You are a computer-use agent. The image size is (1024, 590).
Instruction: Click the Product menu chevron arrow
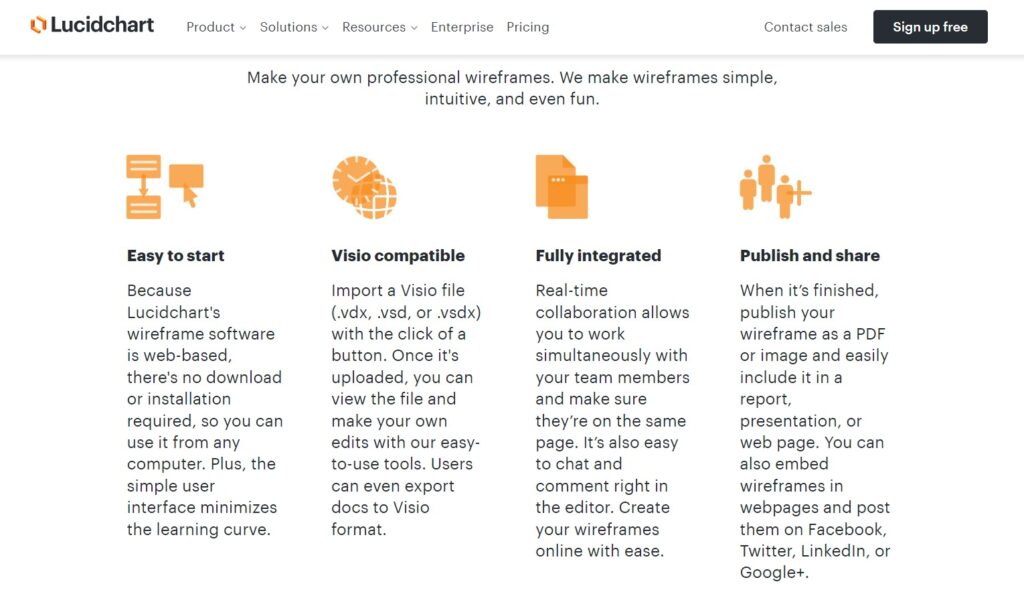coord(243,28)
